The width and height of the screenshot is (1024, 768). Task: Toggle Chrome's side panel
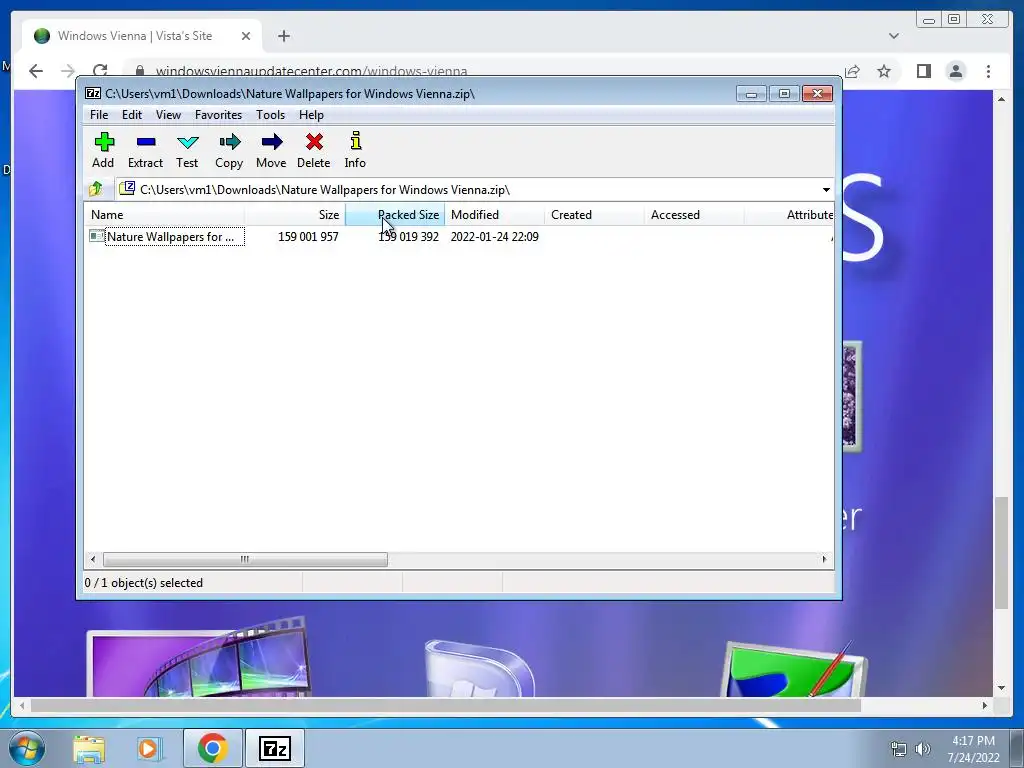click(923, 71)
